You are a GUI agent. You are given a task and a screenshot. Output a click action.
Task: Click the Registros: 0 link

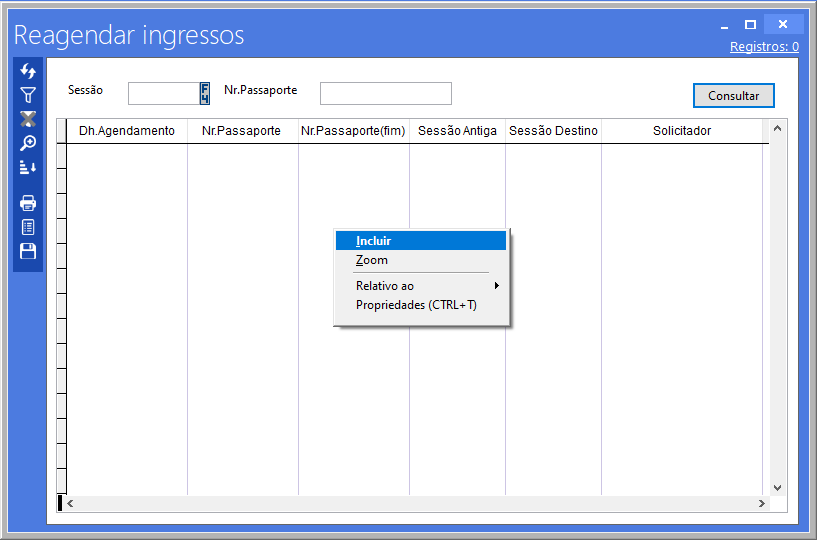coord(764,47)
